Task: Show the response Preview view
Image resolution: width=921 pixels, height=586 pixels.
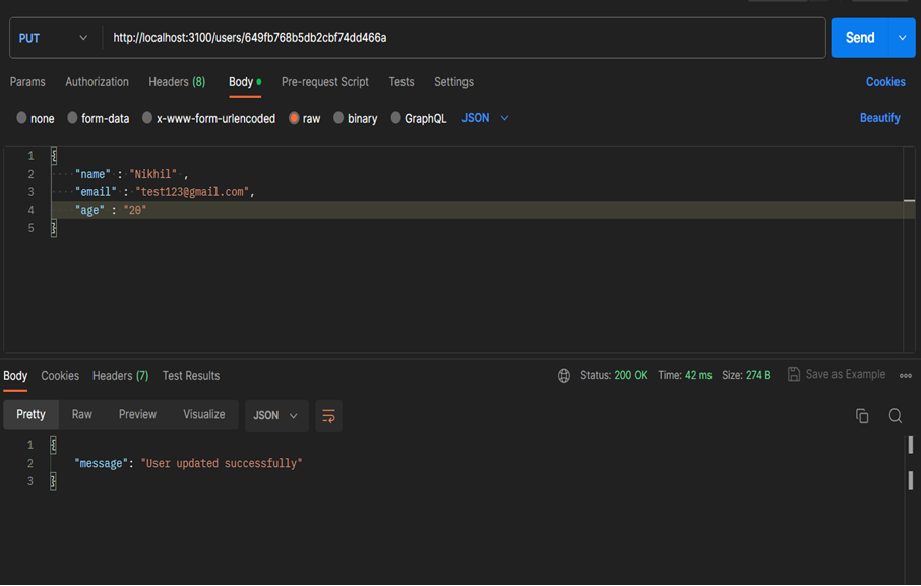Action: [x=137, y=415]
